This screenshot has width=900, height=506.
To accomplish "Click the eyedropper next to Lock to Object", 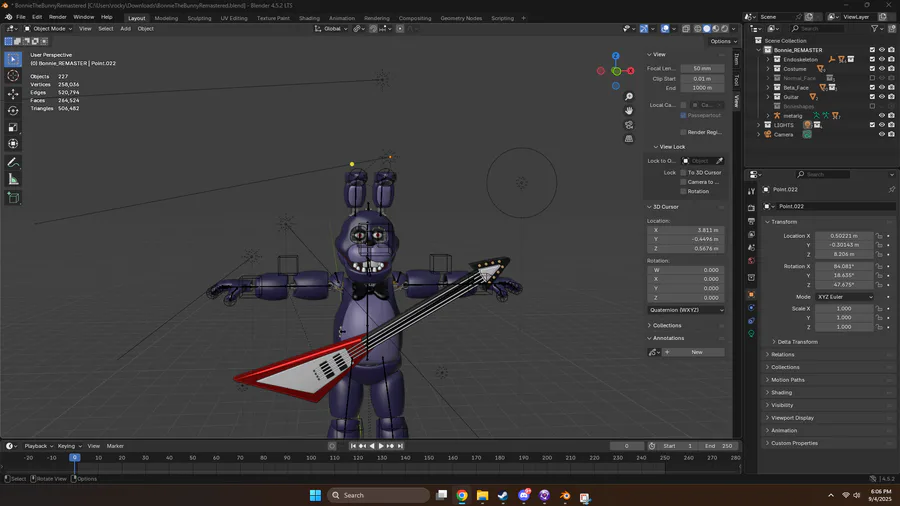I will point(719,161).
